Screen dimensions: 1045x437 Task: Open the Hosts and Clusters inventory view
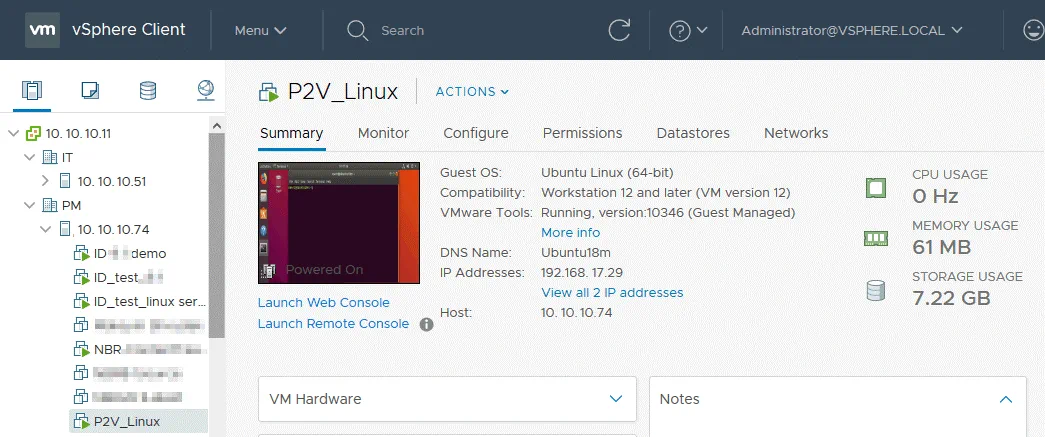tap(33, 91)
